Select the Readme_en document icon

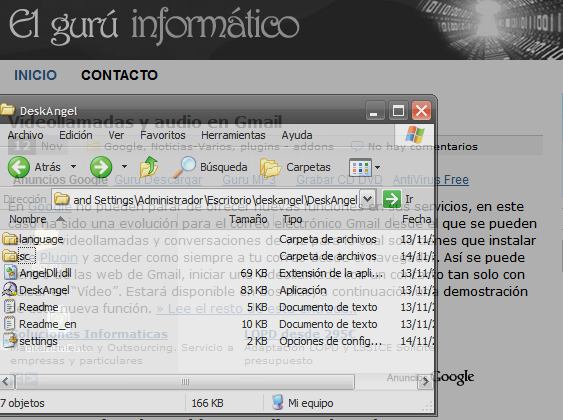click(x=9, y=324)
